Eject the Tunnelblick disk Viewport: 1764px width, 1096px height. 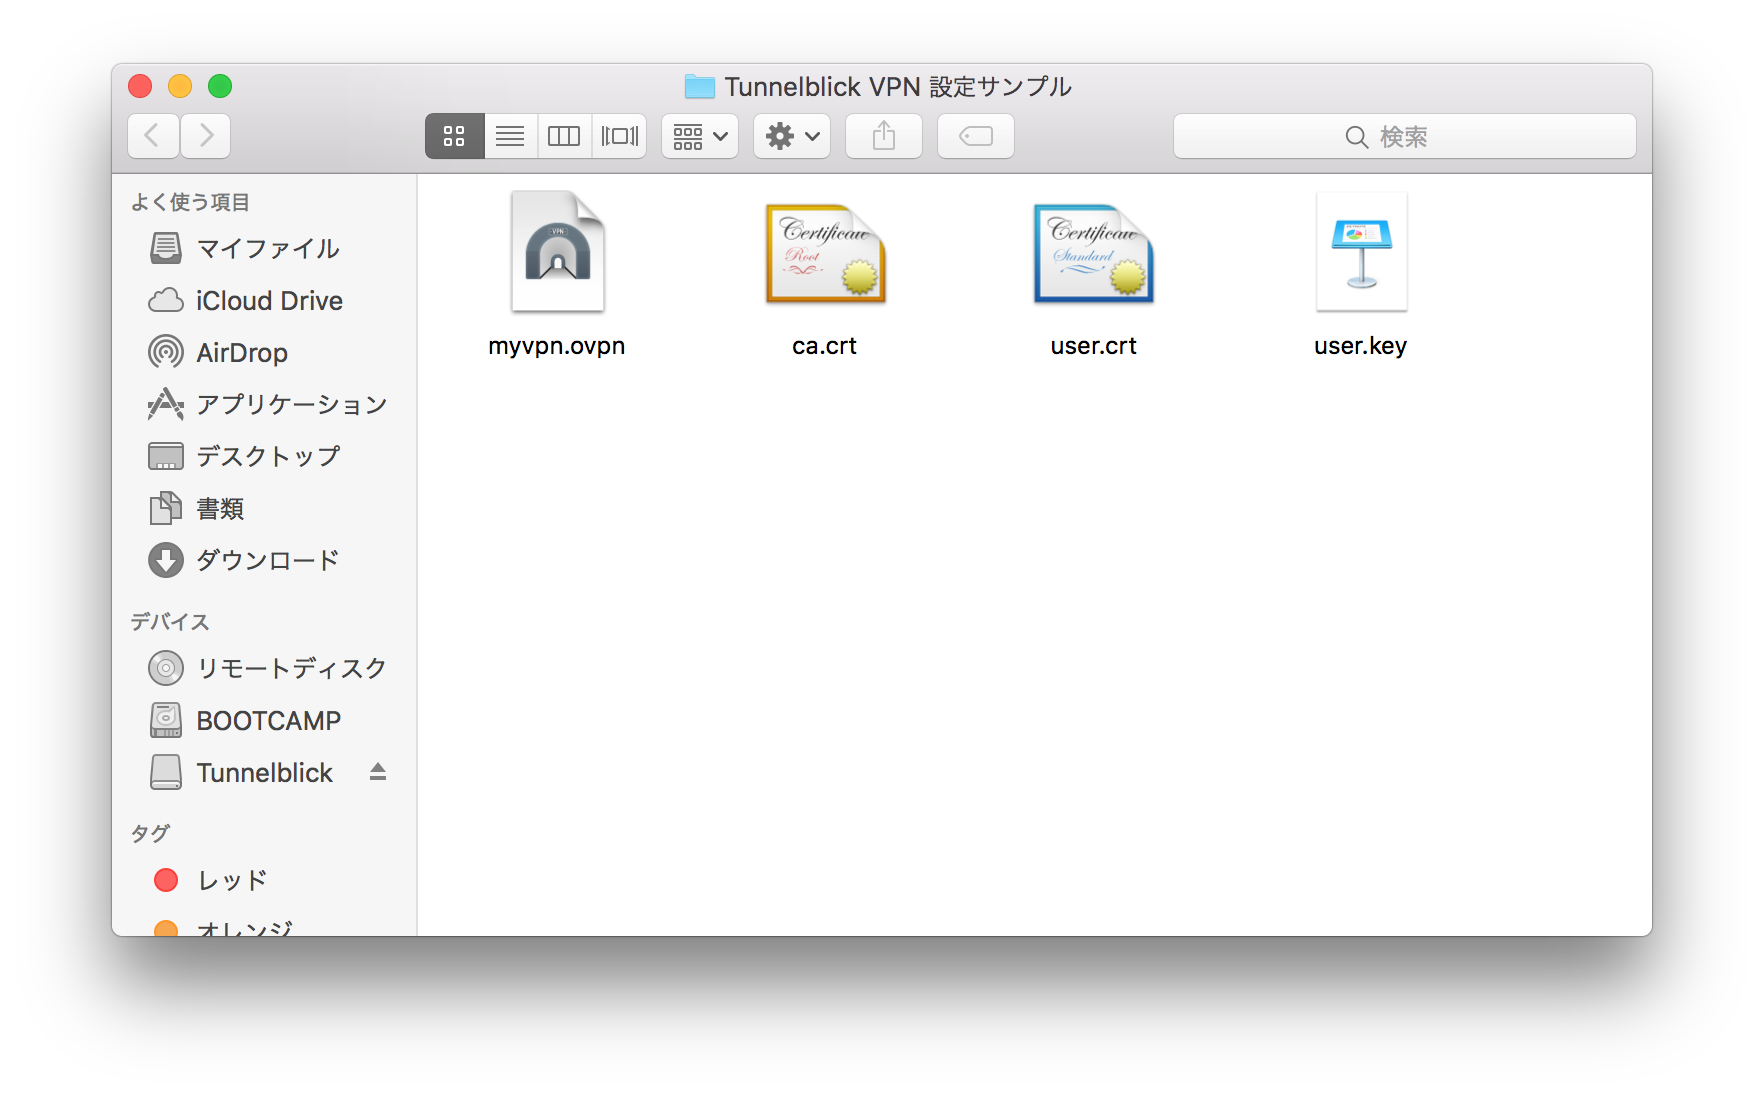(378, 772)
